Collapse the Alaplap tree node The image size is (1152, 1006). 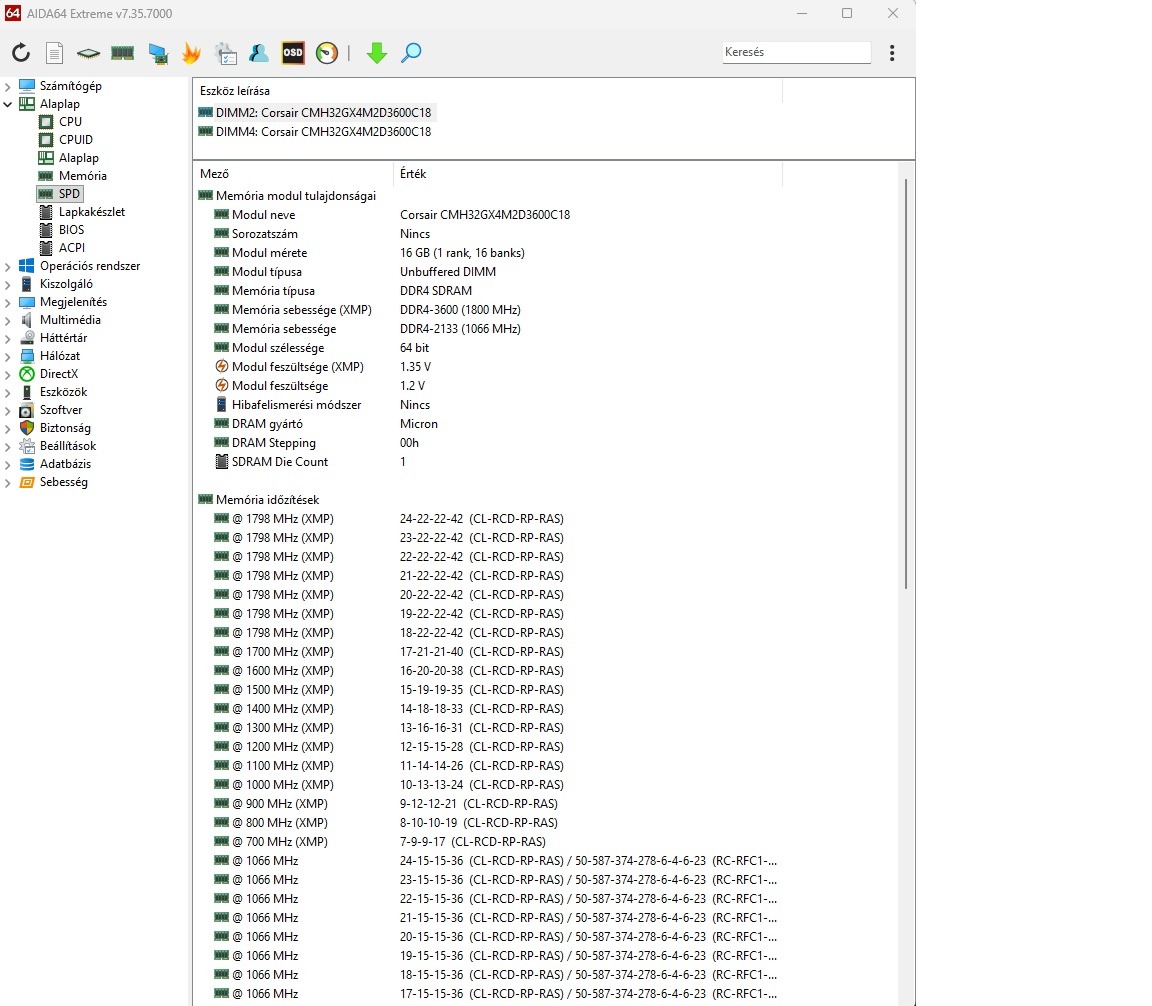(8, 104)
